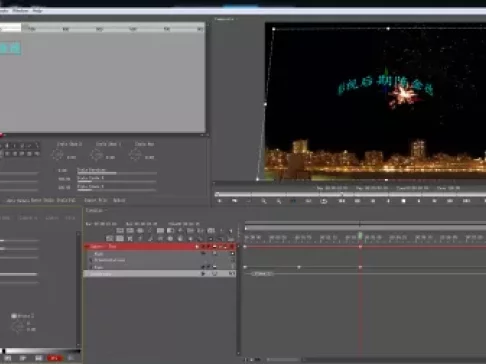Collapse the red layer using its left arrow
Screen dimensions: 486x364
tap(87, 247)
